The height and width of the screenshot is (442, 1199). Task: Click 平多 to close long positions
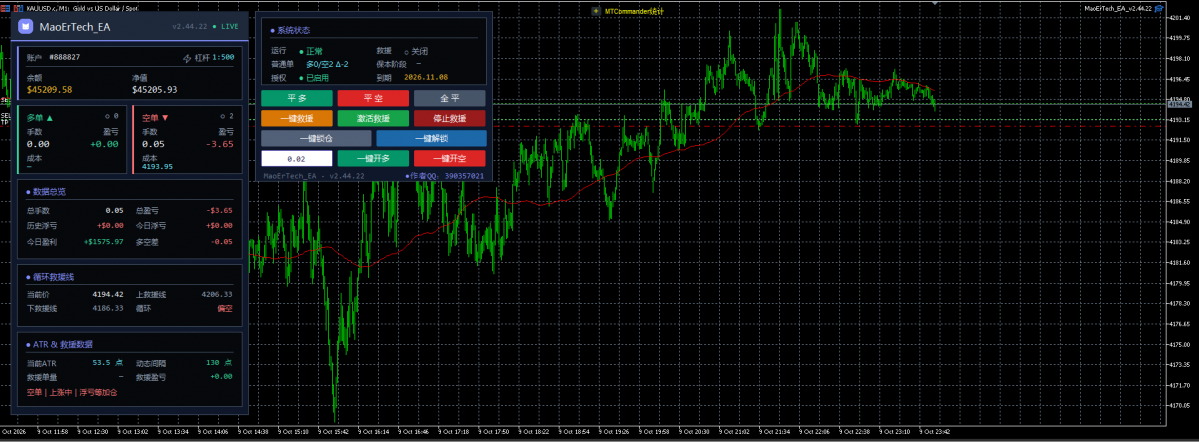pos(297,98)
